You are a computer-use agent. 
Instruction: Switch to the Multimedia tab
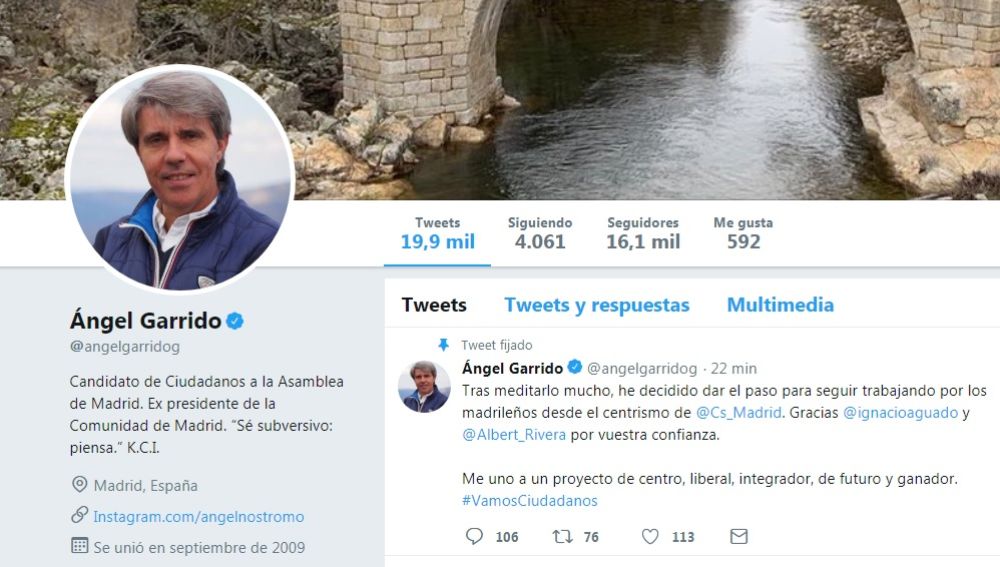click(x=780, y=305)
